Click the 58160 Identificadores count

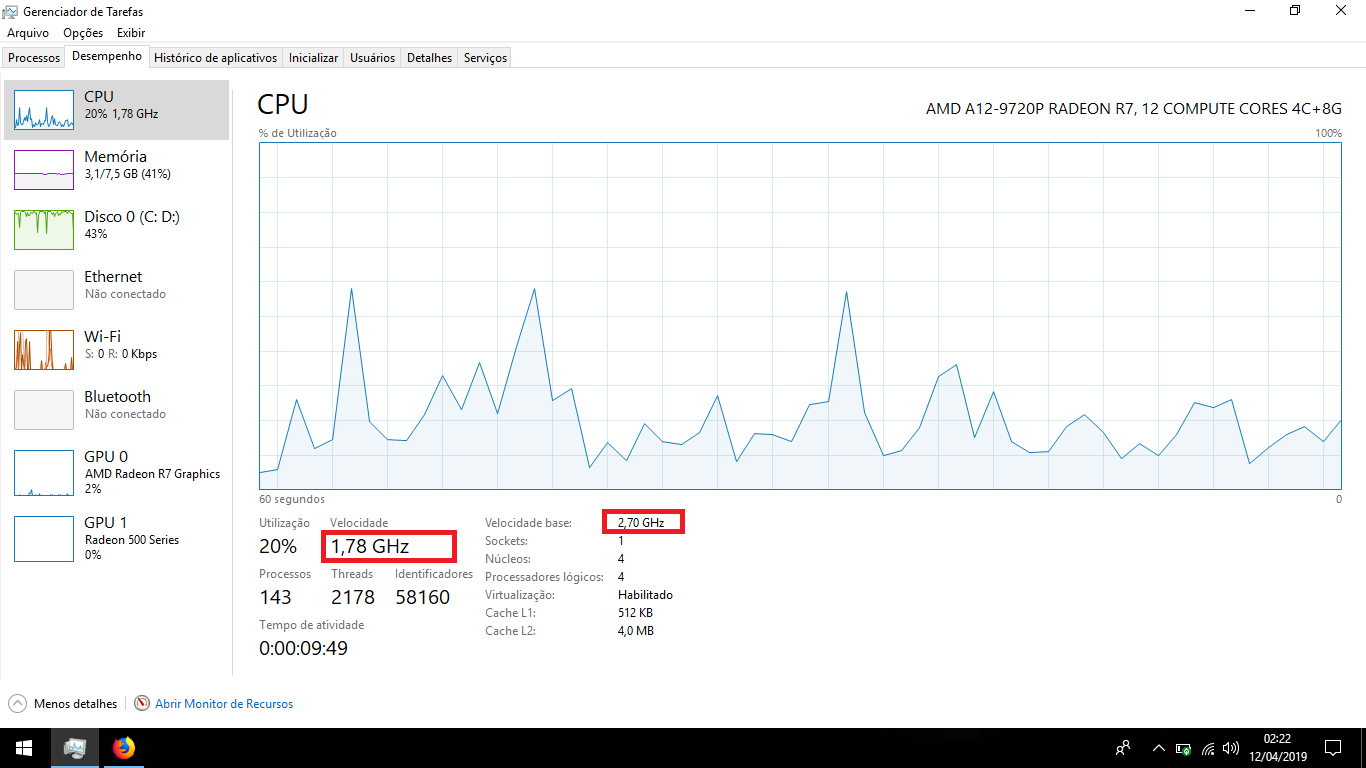pyautogui.click(x=423, y=597)
